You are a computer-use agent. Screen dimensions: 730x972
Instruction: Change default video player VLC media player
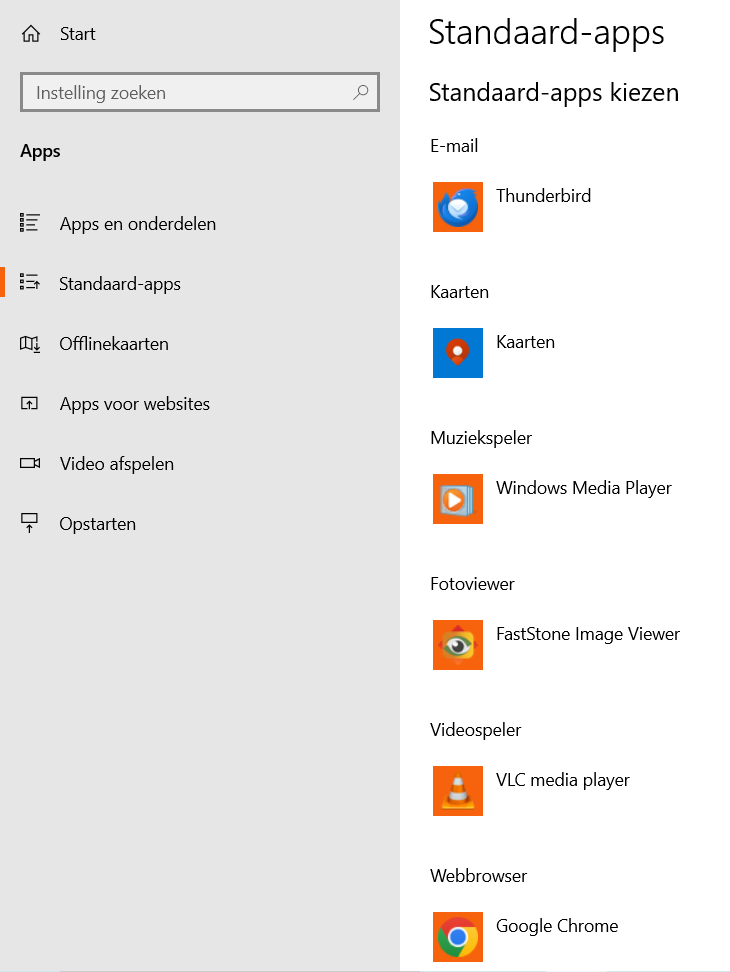tap(562, 780)
